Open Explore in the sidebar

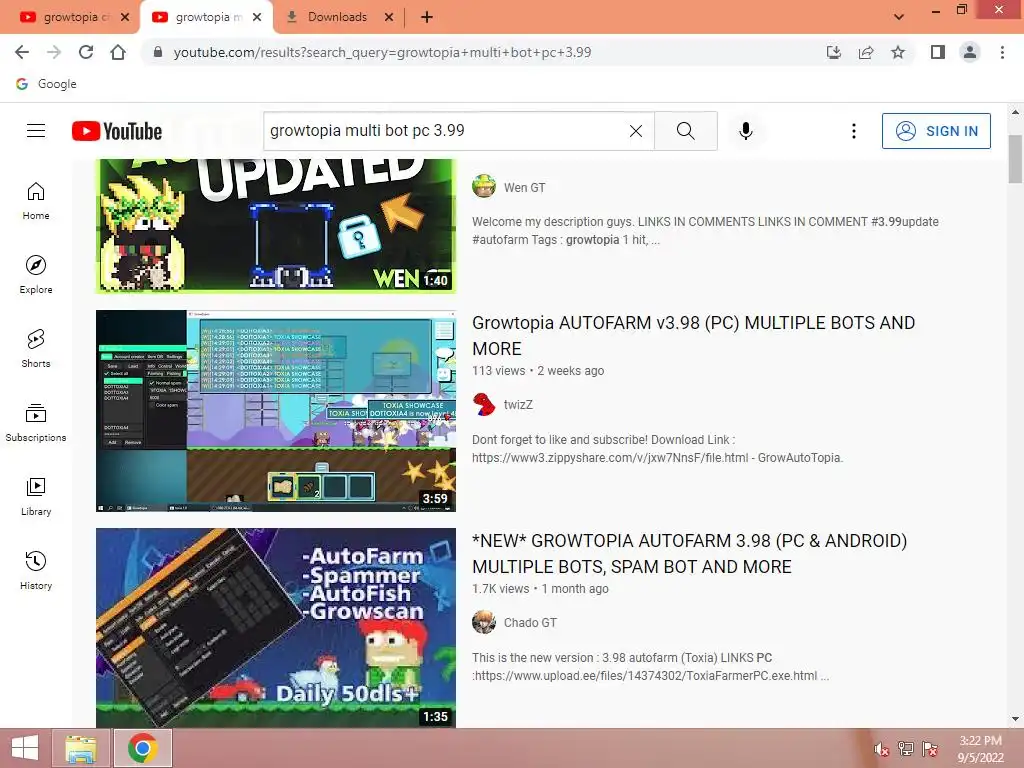[x=36, y=275]
